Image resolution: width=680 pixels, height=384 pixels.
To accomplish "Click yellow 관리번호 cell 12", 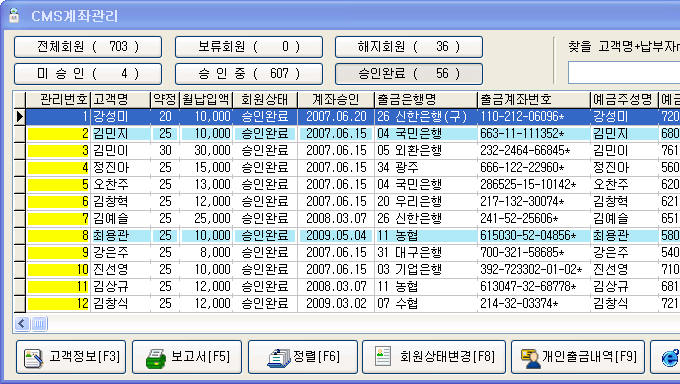I will 58,303.
